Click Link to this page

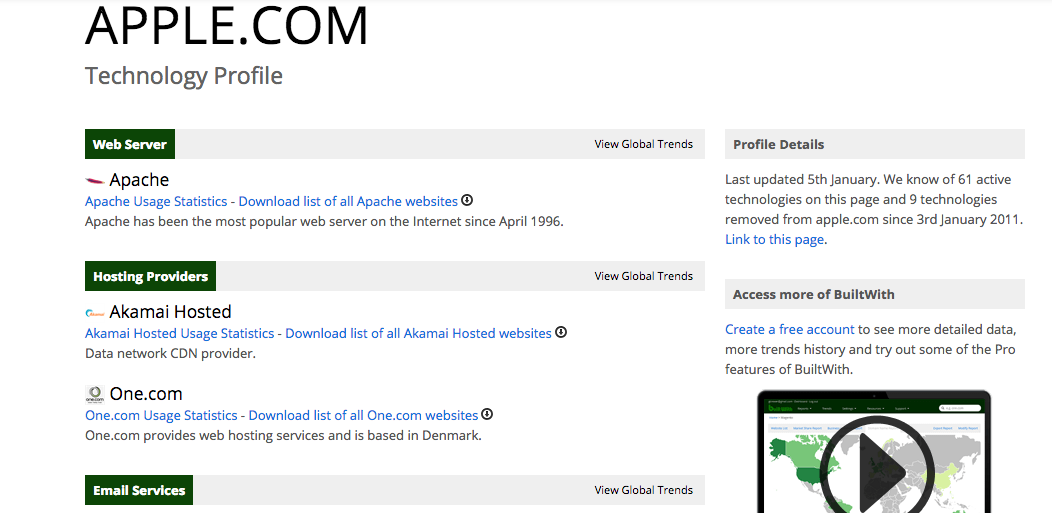[x=774, y=239]
